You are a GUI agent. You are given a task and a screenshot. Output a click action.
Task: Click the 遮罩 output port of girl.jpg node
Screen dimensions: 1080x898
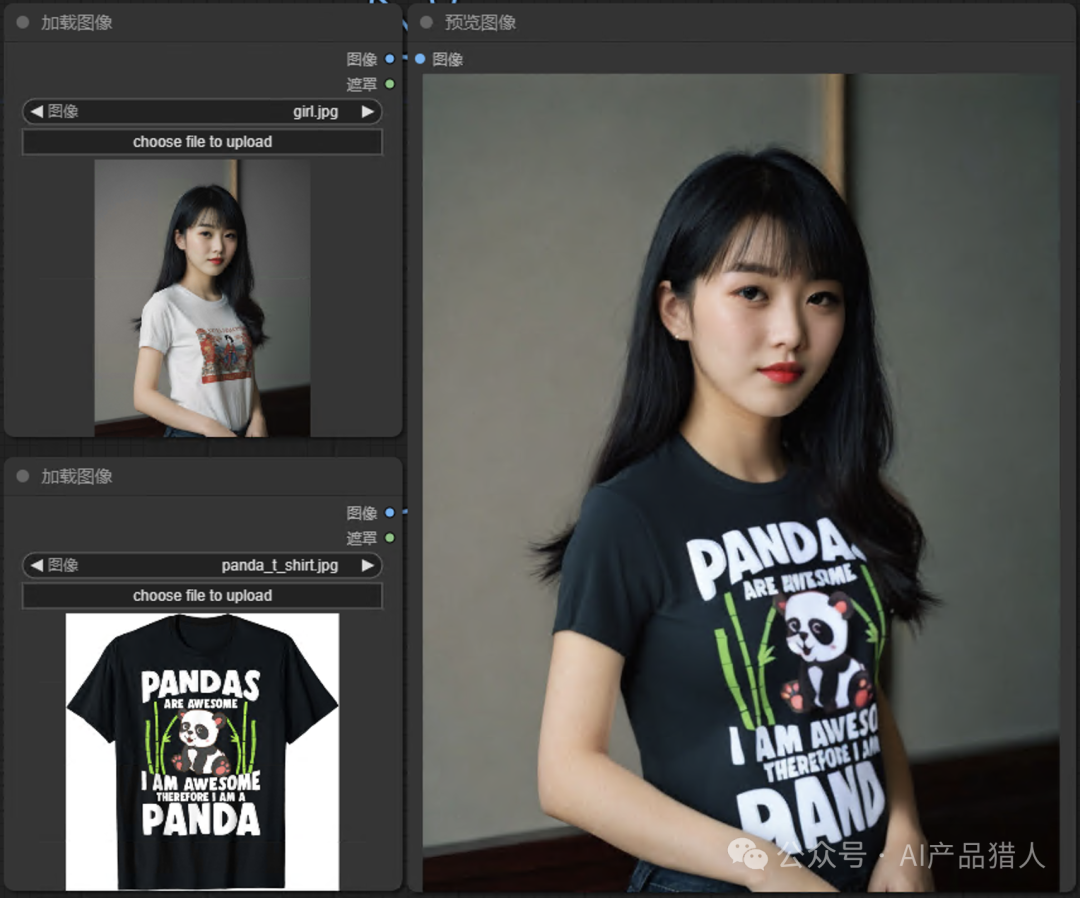pos(390,84)
